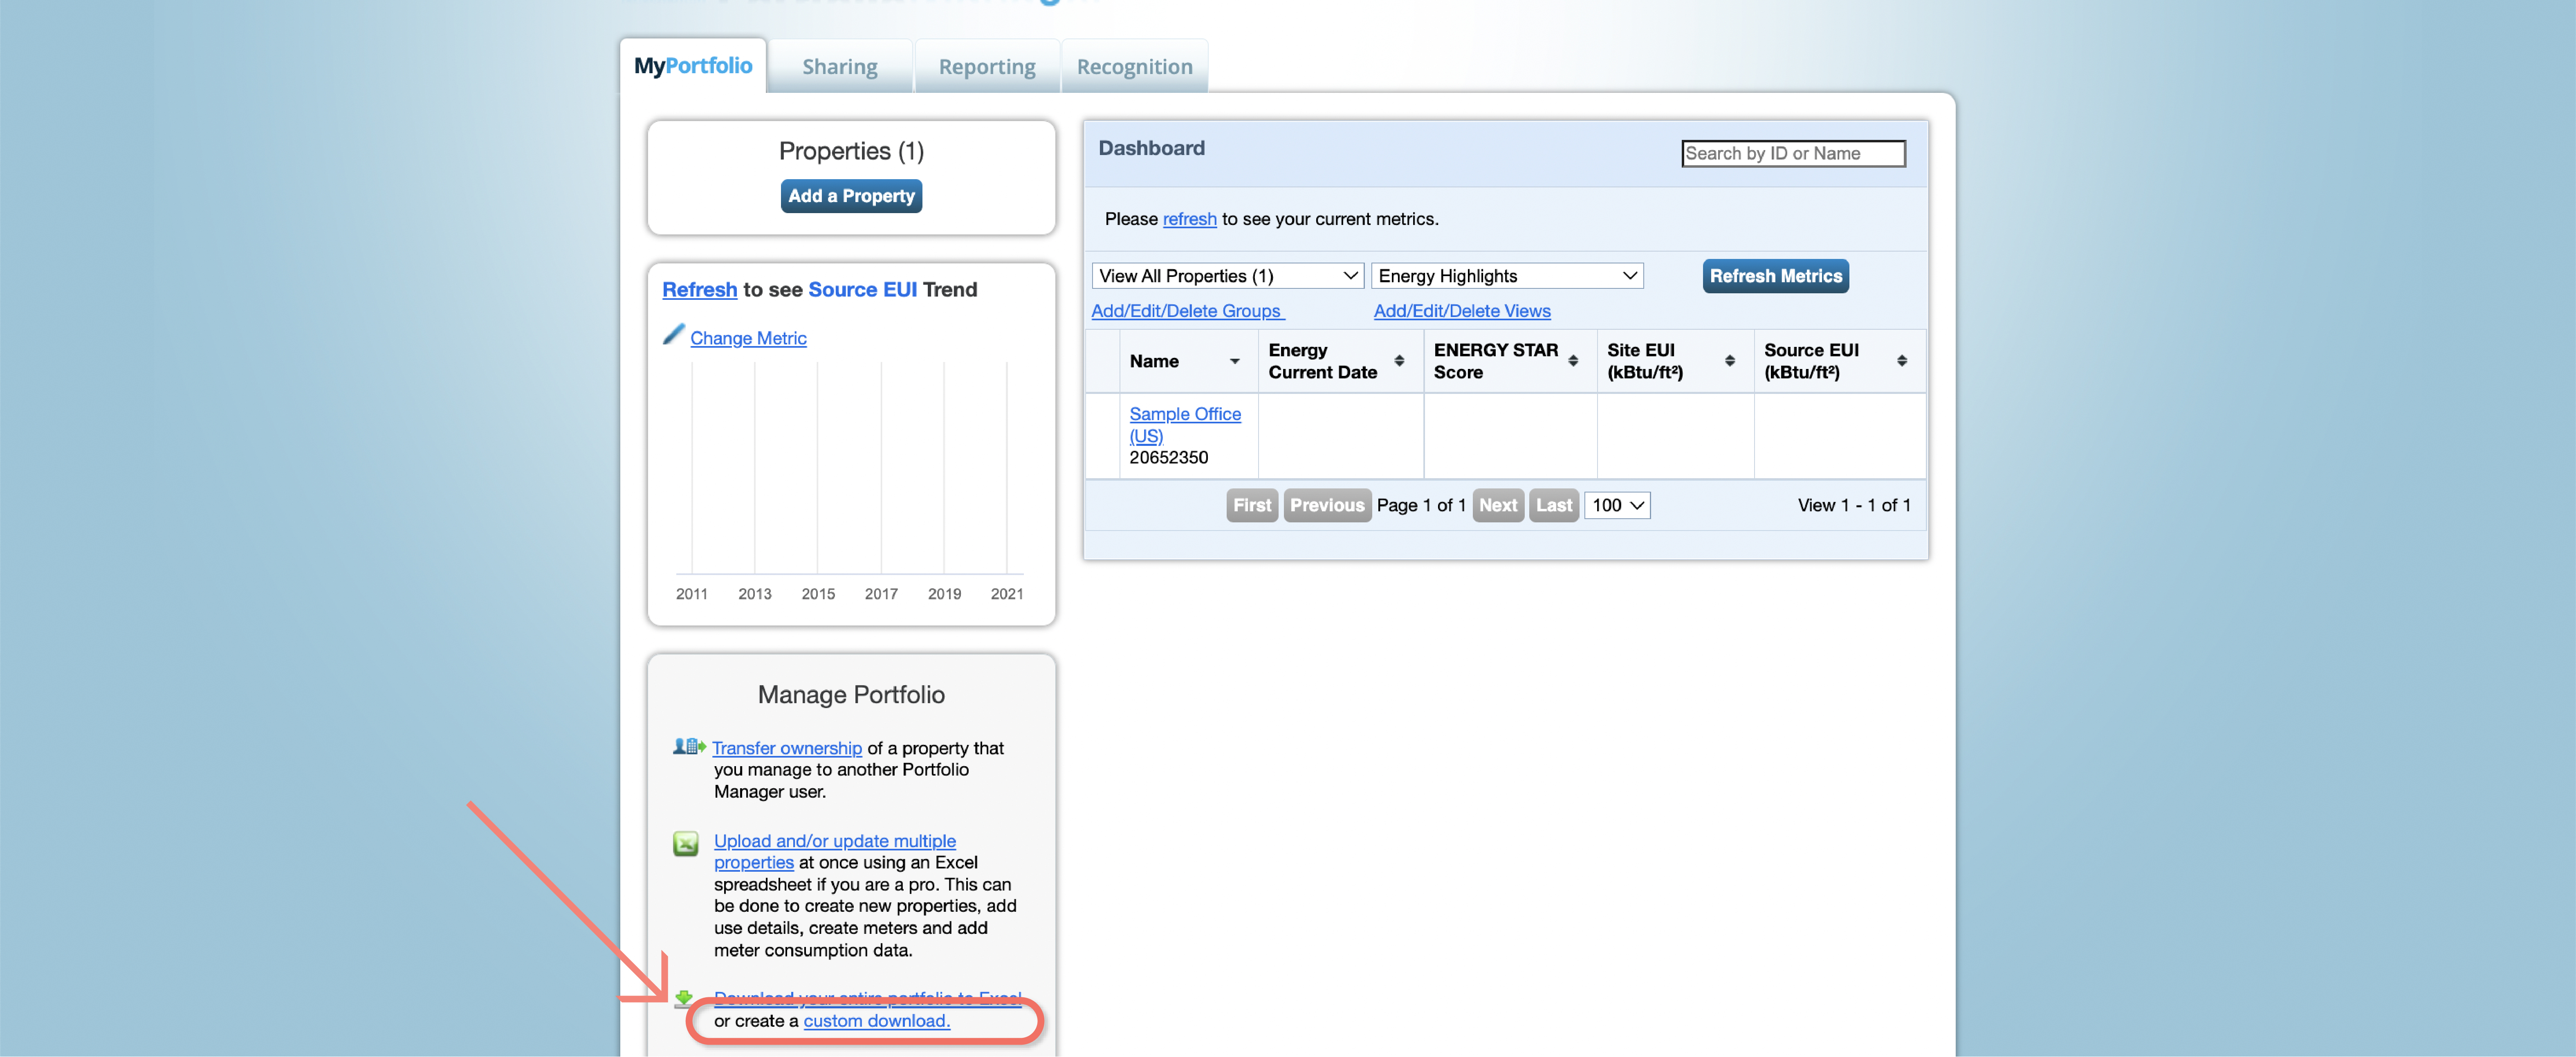The width and height of the screenshot is (2576, 1057).
Task: Open the MyPortfolio tab
Action: 693,66
